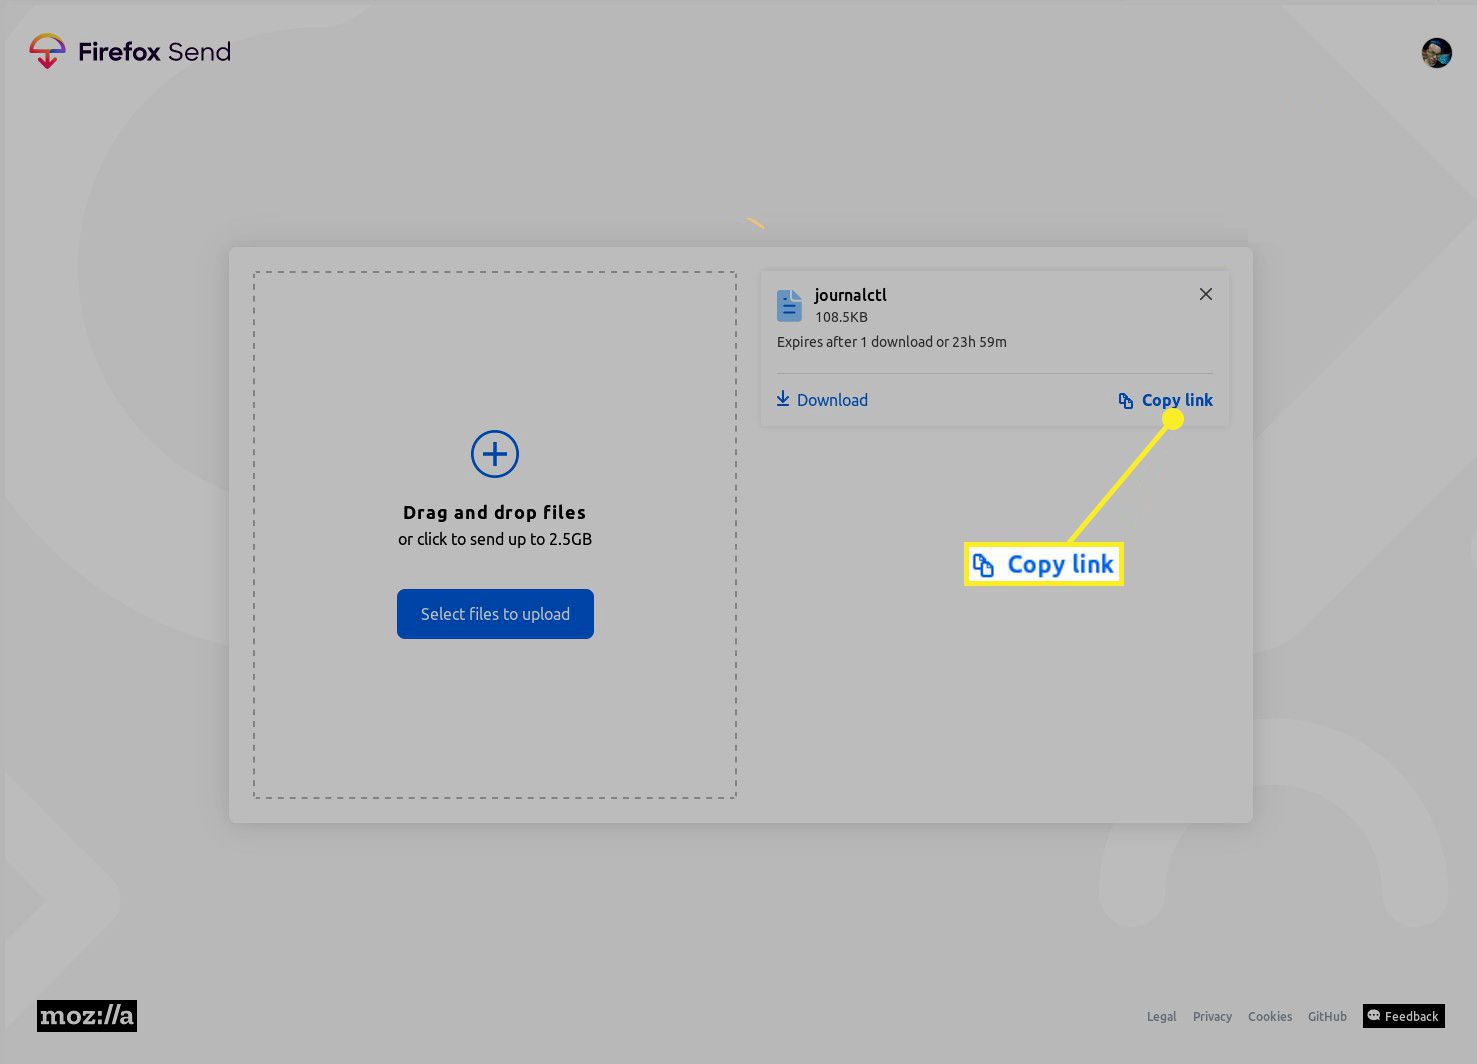The height and width of the screenshot is (1064, 1477).
Task: Click the Firefox Send logo
Action: click(x=130, y=52)
